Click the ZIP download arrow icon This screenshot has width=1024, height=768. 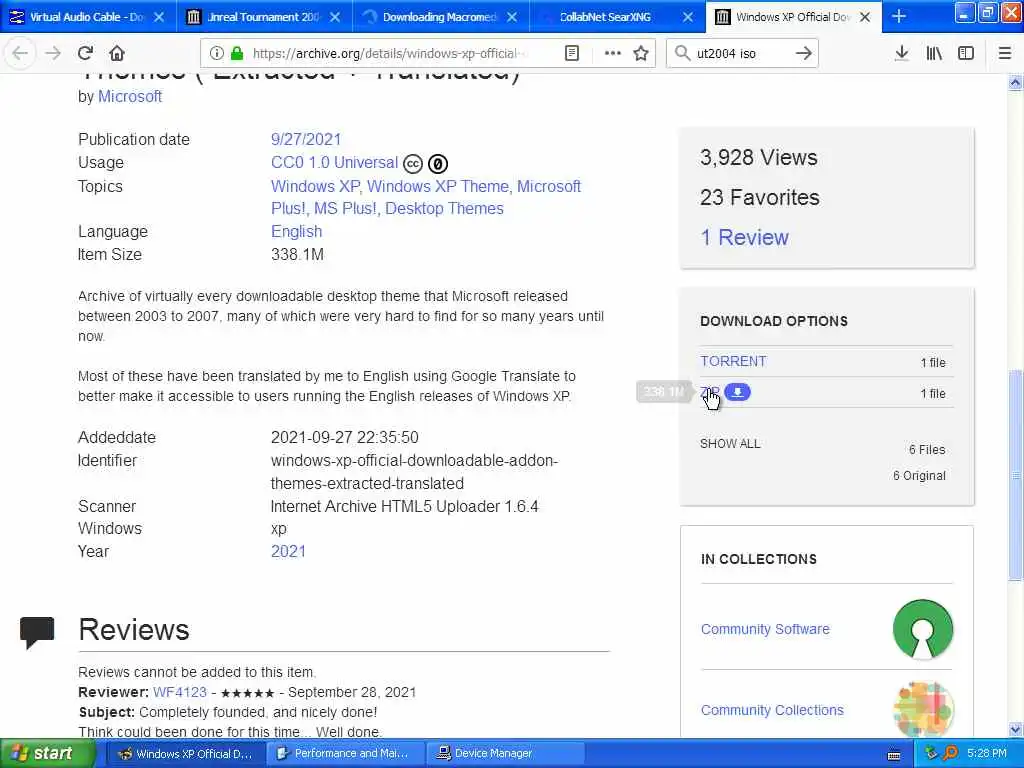pos(737,392)
